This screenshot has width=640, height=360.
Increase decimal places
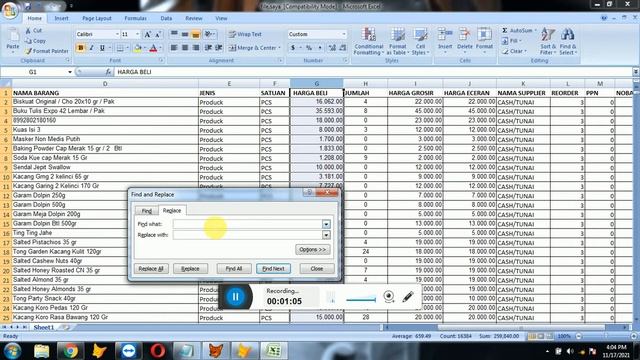332,48
